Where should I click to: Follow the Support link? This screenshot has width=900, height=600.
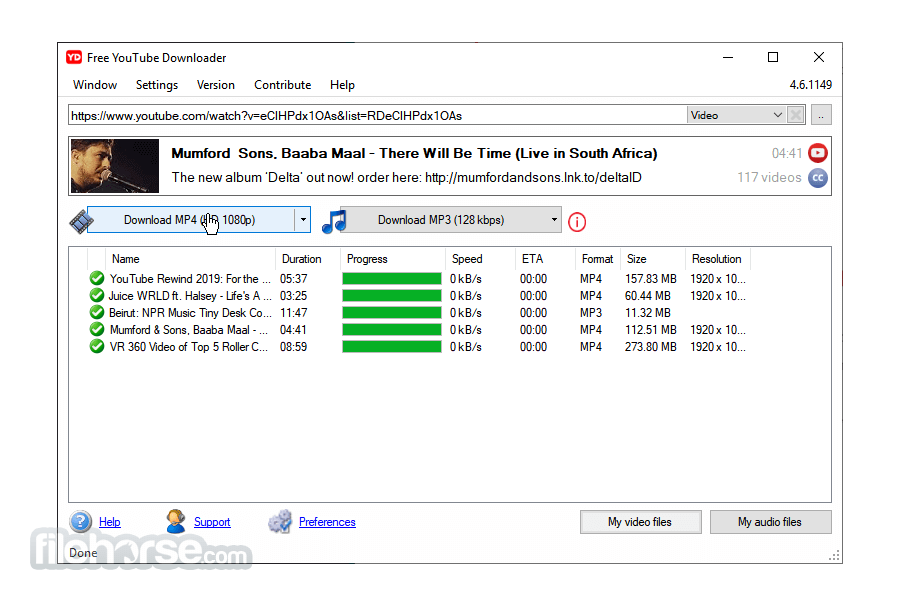[212, 522]
